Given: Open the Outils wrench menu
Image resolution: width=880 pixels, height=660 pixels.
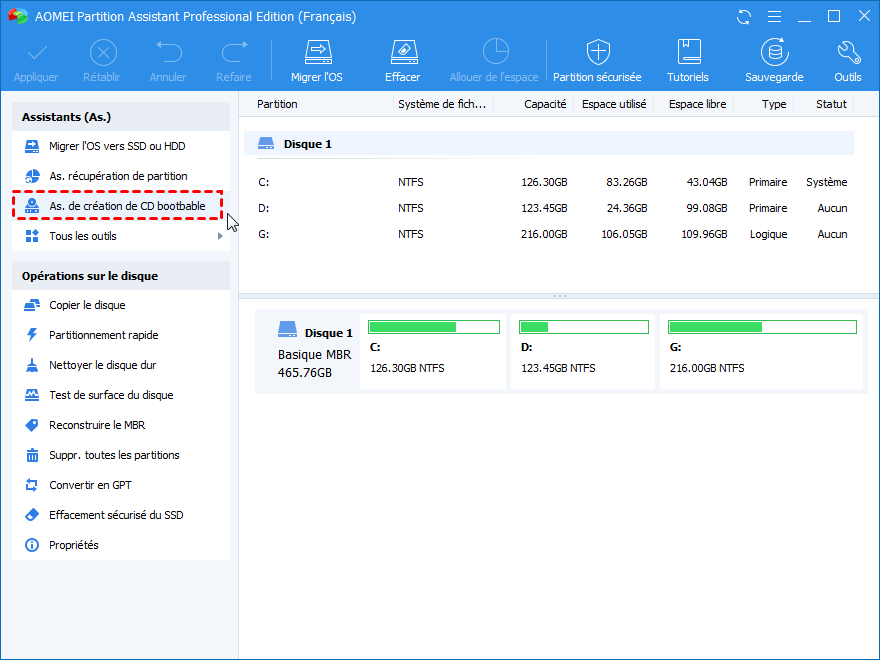Looking at the screenshot, I should [847, 61].
